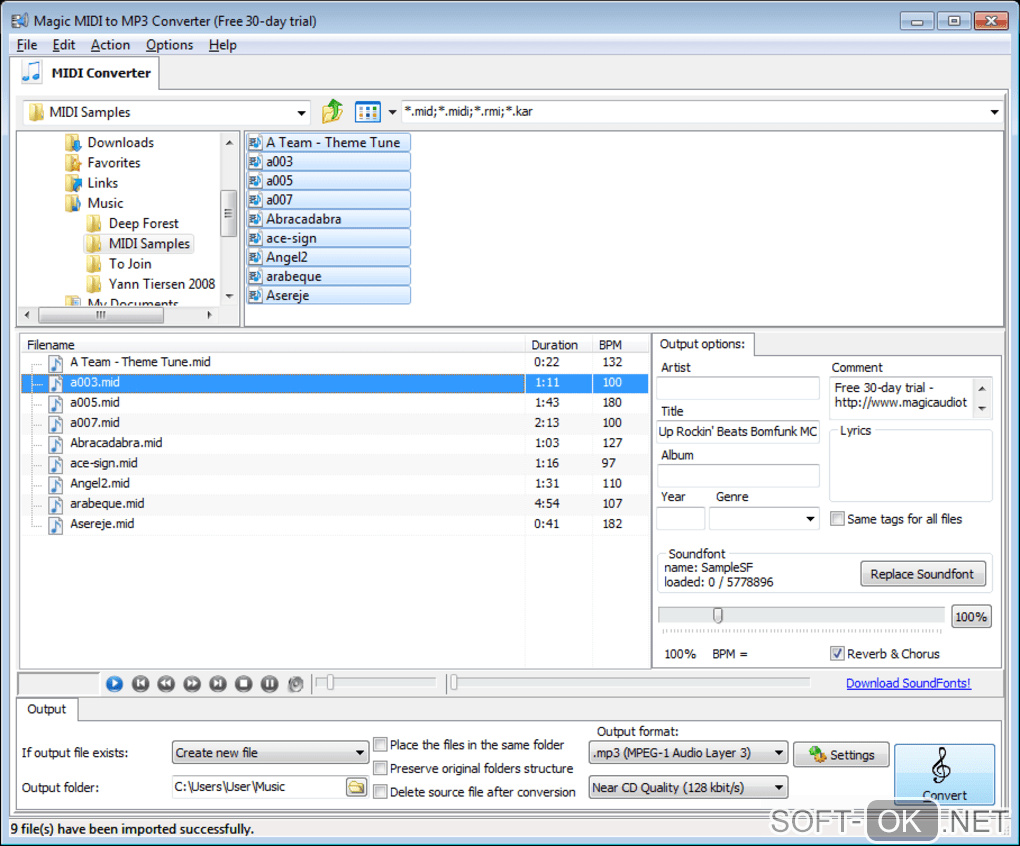
Task: Open the Genre dropdown
Action: (x=810, y=519)
